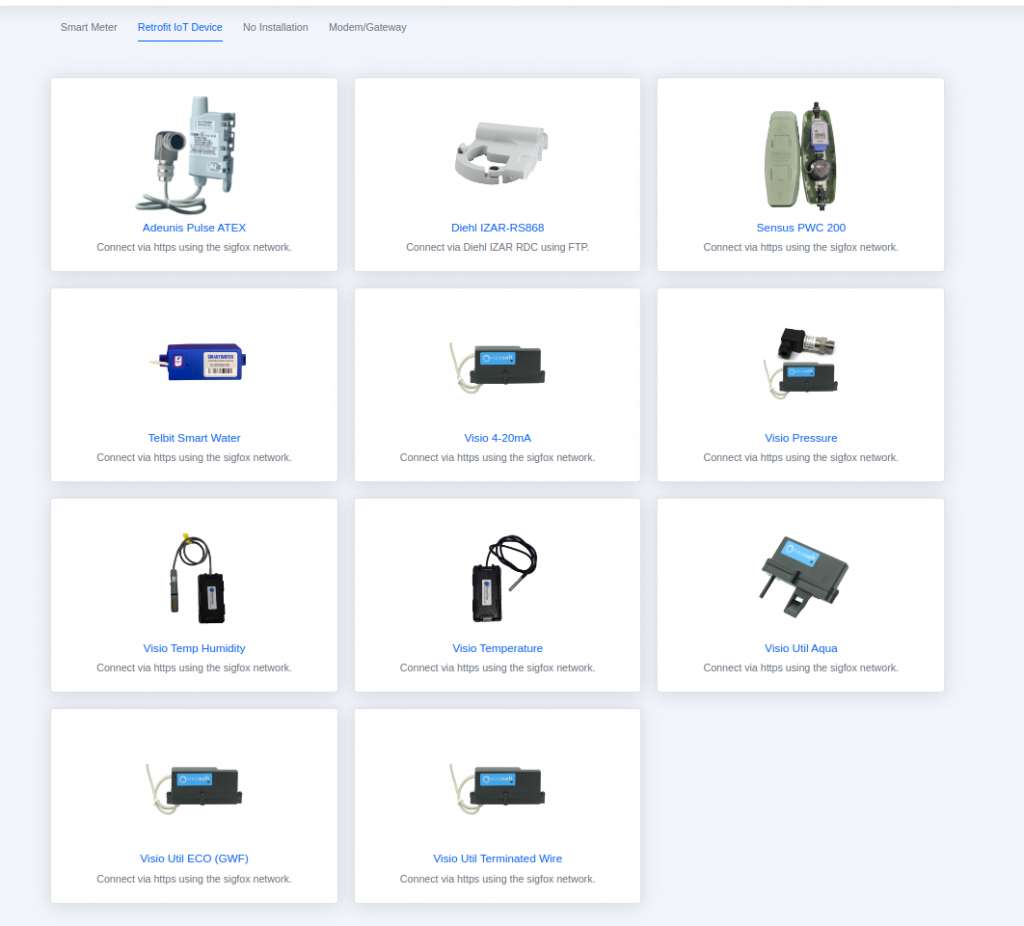Open the Diehl IZAR-RS868 device link

click(497, 227)
